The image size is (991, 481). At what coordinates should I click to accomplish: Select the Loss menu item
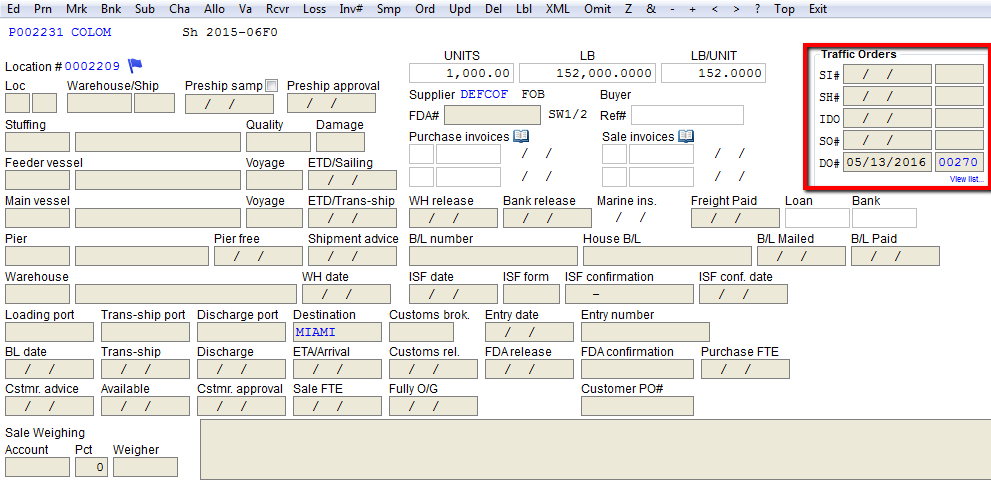tap(314, 9)
